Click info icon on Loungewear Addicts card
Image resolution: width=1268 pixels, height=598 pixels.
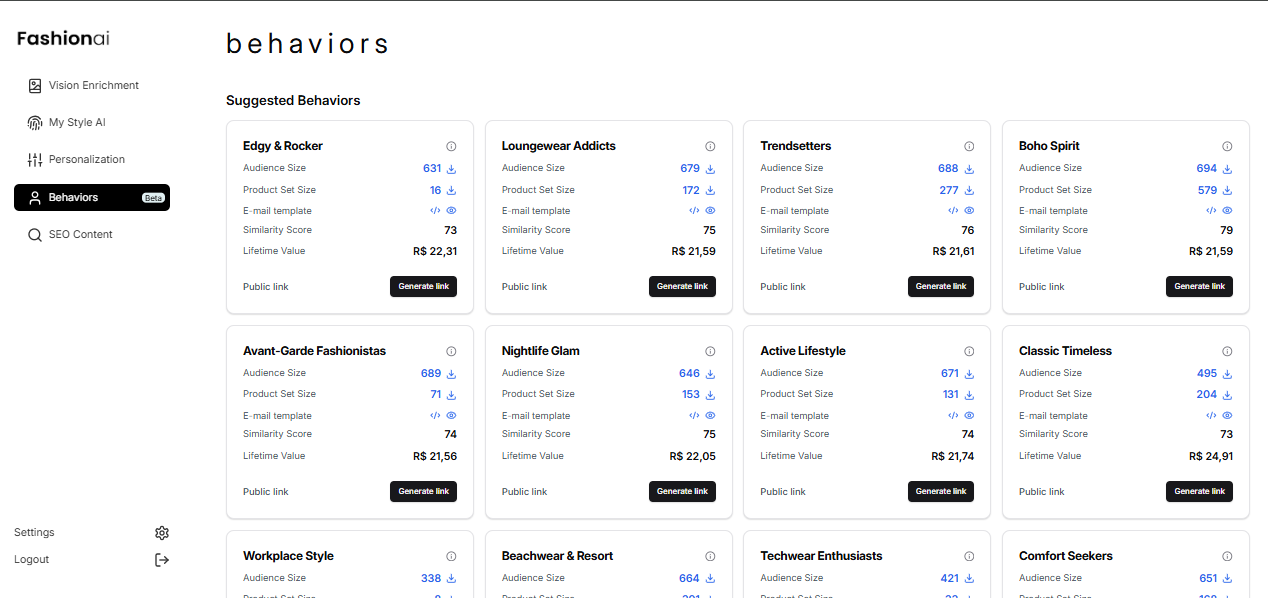click(710, 146)
